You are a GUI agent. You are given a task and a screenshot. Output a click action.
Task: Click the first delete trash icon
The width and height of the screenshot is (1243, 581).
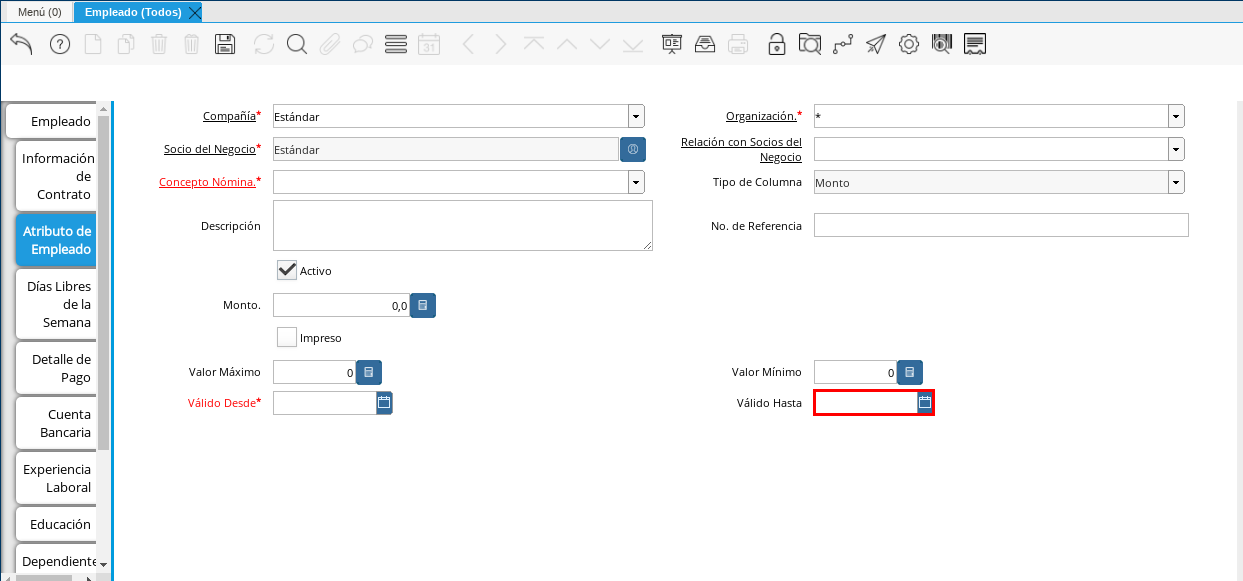(x=159, y=44)
